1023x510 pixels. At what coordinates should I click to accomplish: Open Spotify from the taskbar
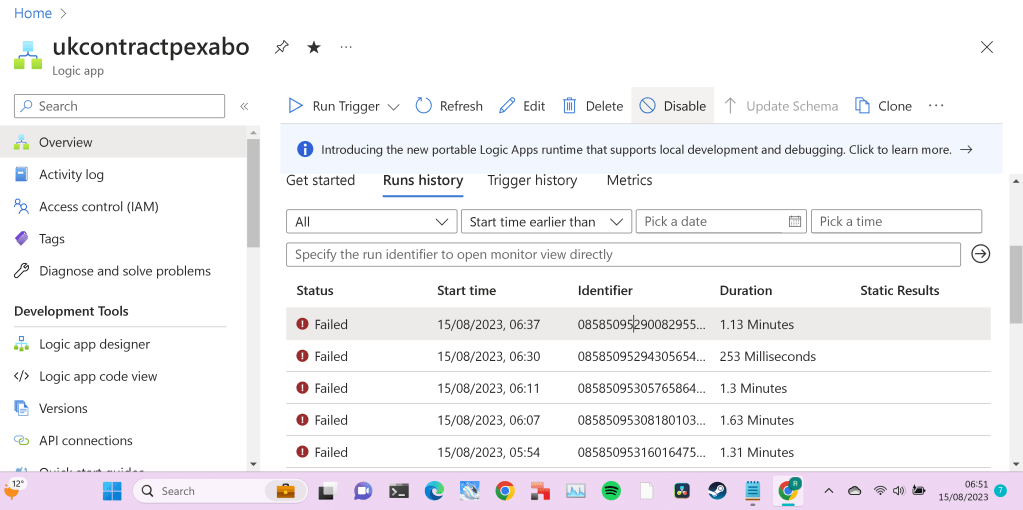(x=611, y=490)
